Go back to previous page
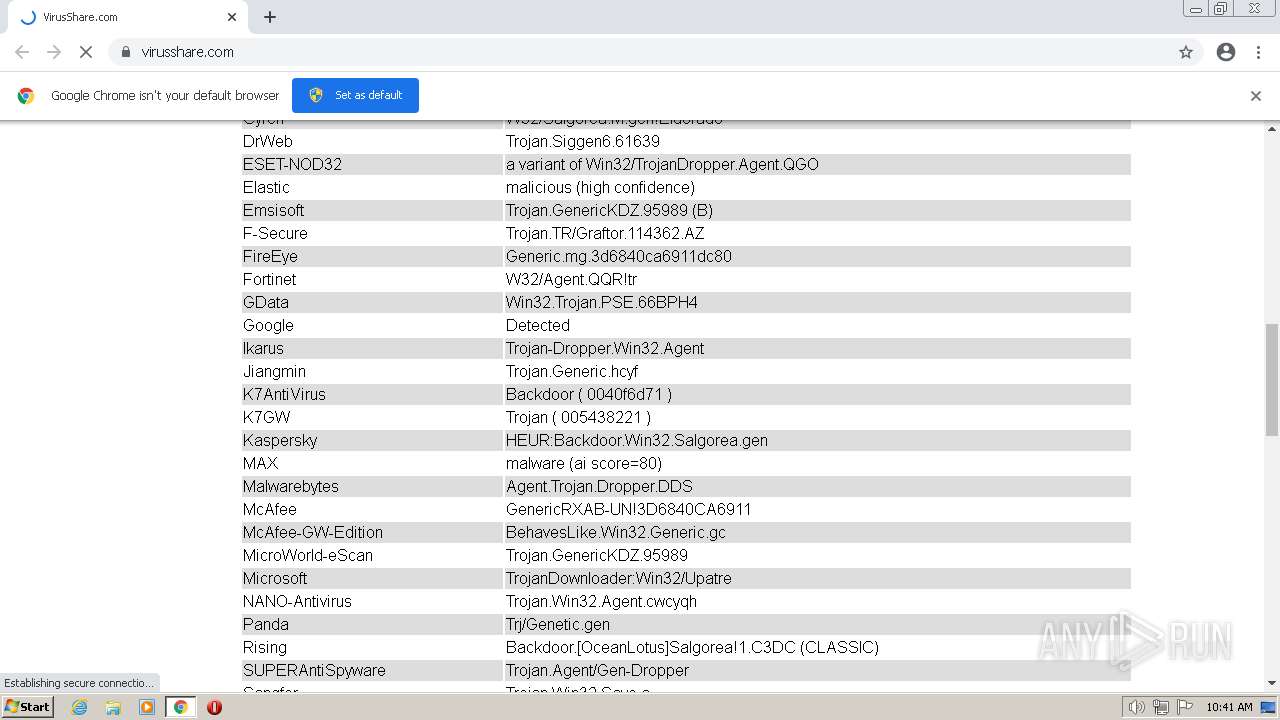The width and height of the screenshot is (1280, 720). tap(22, 52)
